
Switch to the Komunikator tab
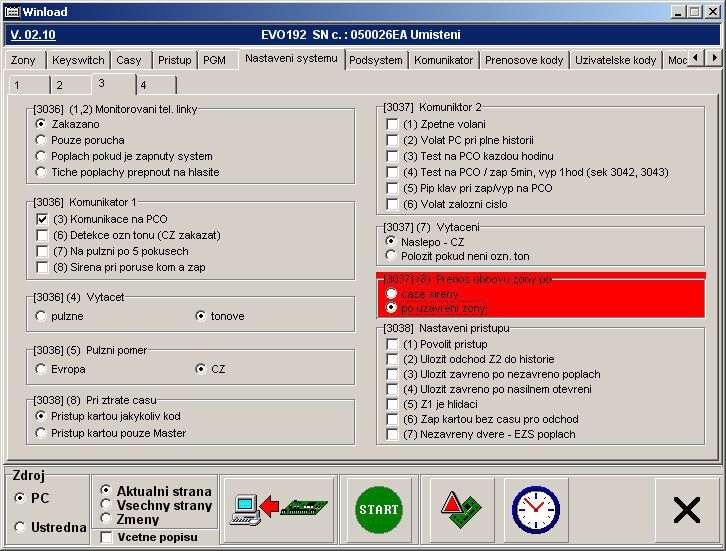point(443,60)
